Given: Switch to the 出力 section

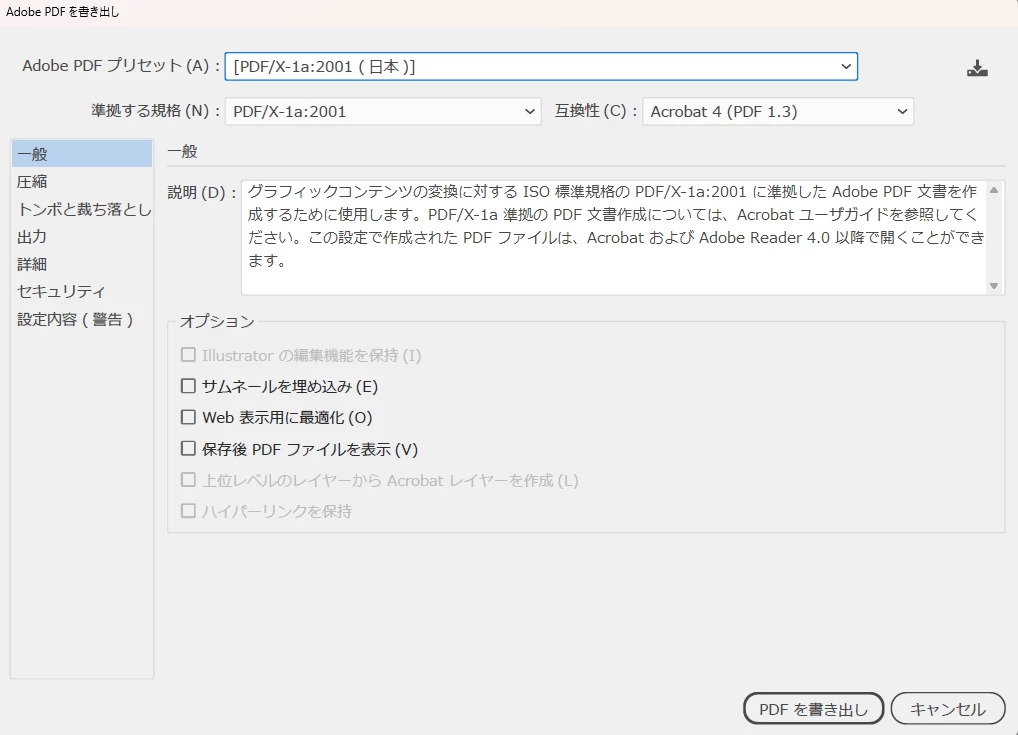Looking at the screenshot, I should (82, 236).
